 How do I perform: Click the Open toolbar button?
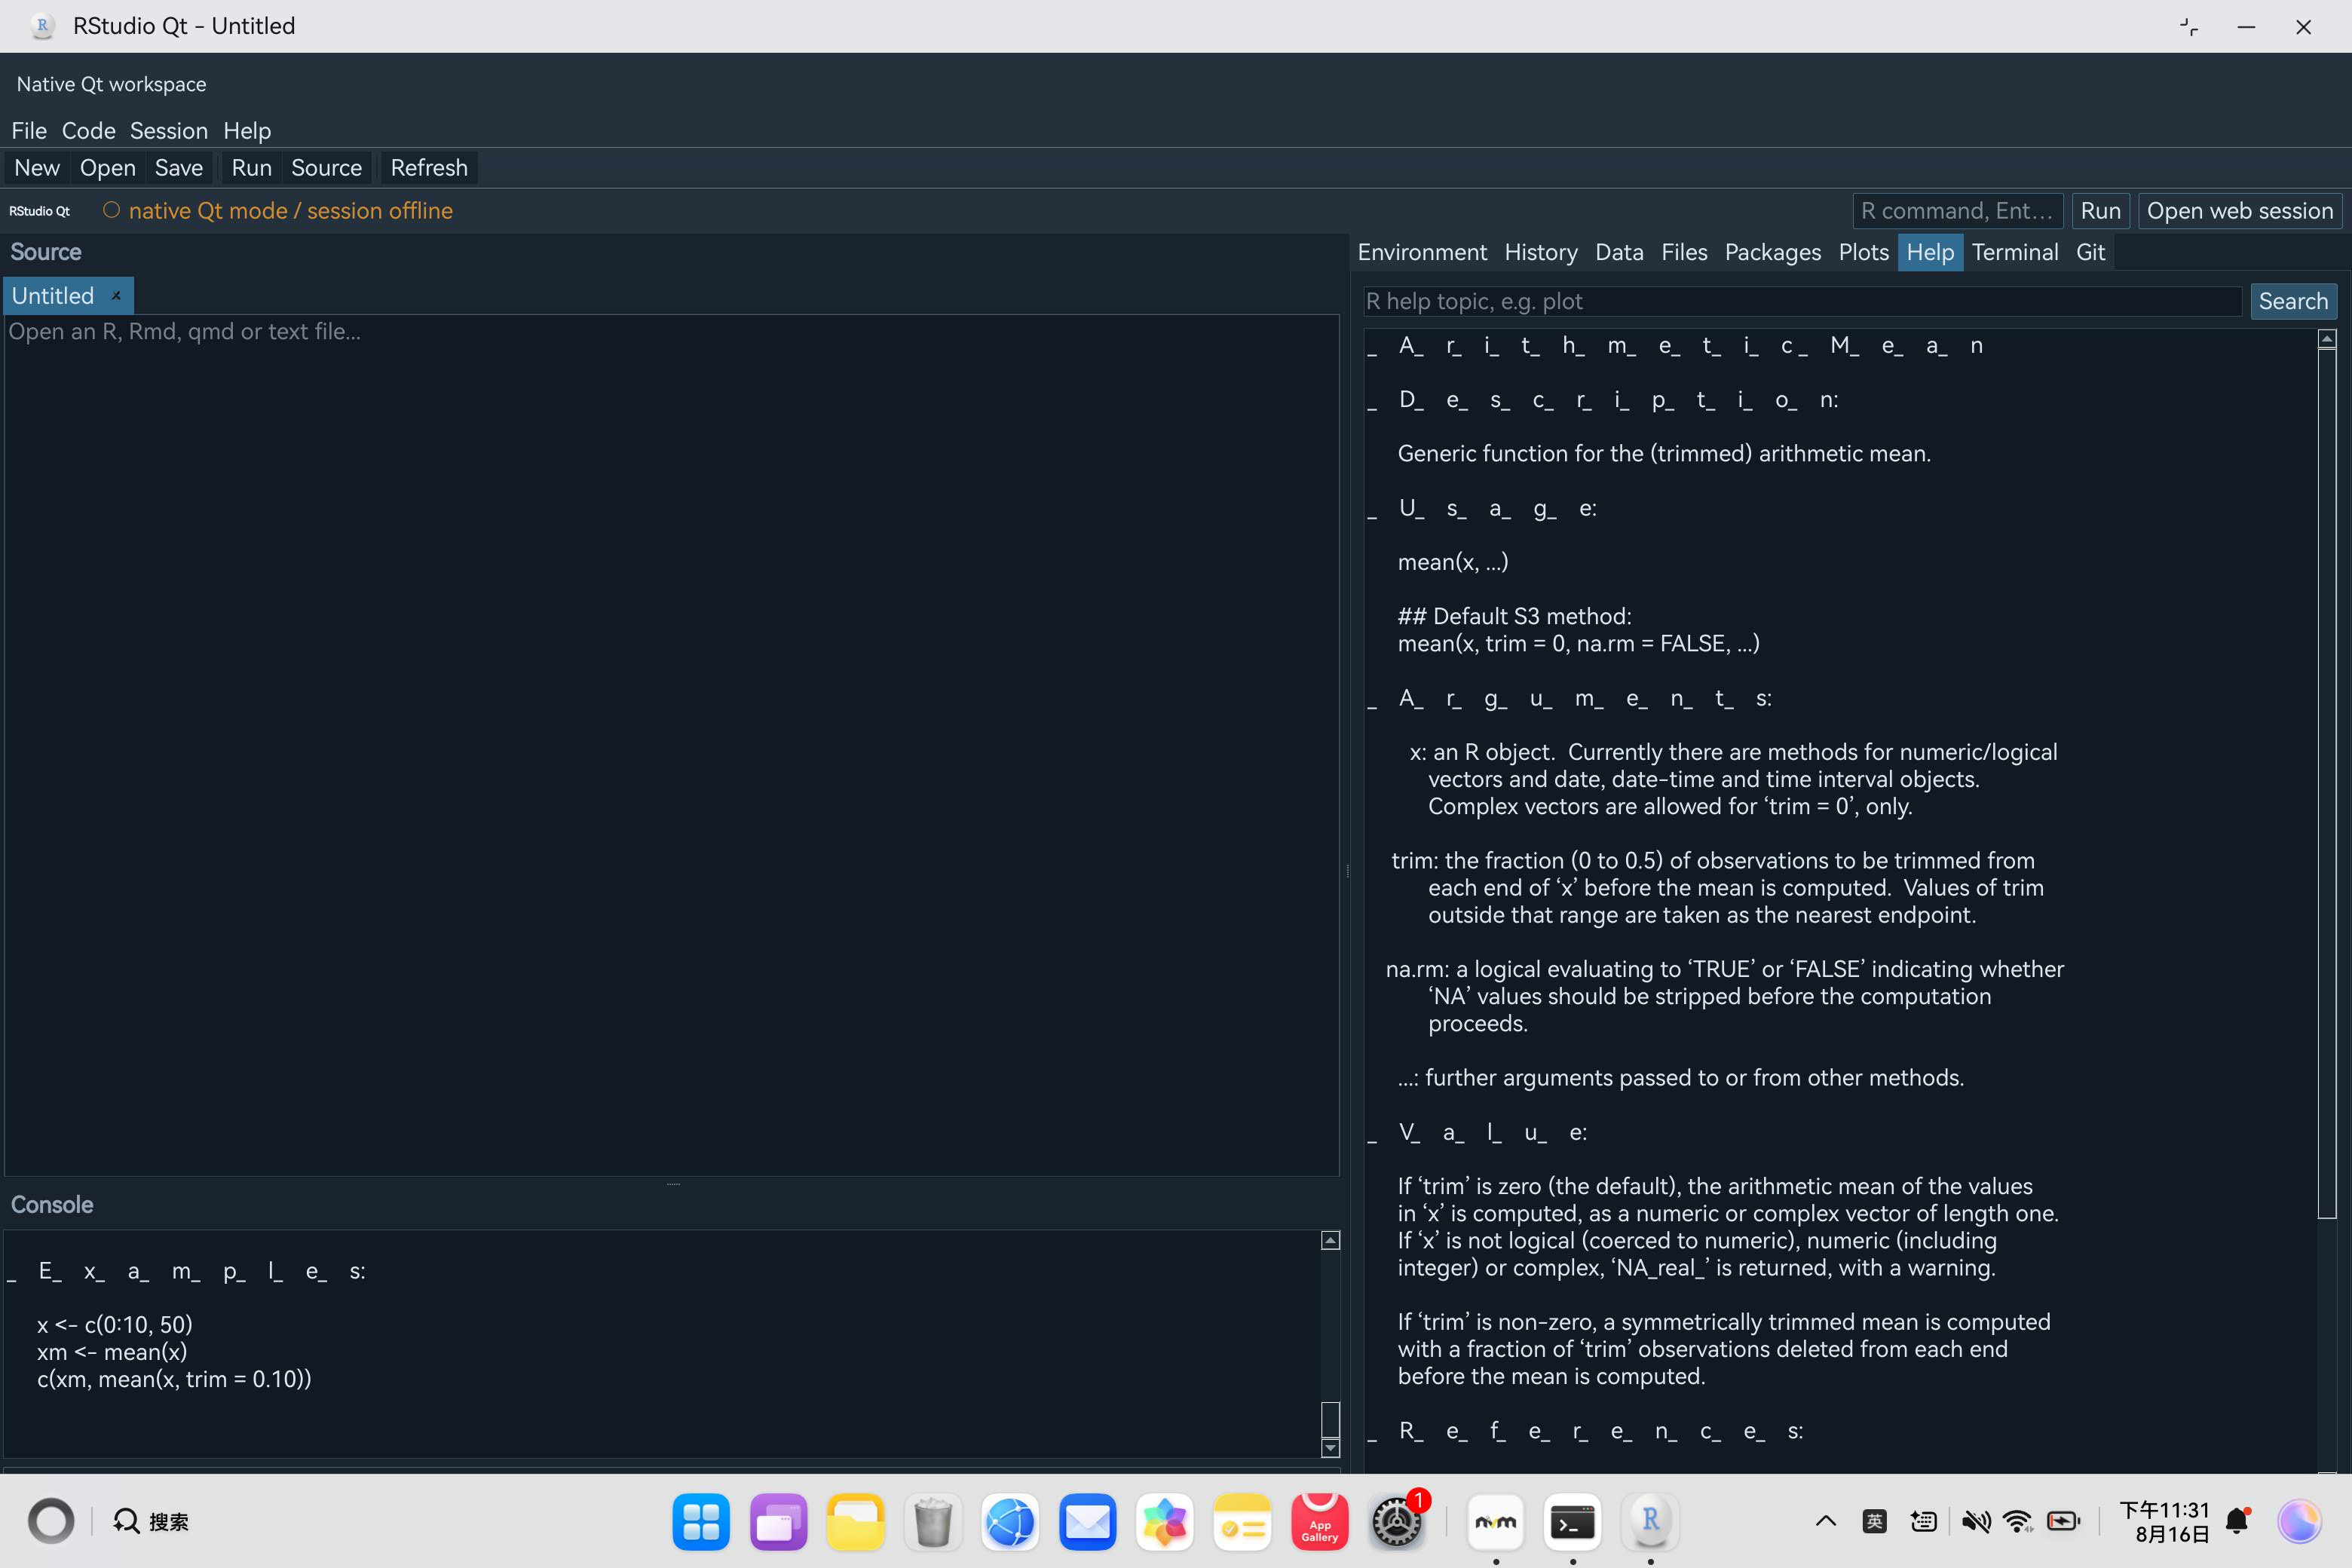coord(108,168)
